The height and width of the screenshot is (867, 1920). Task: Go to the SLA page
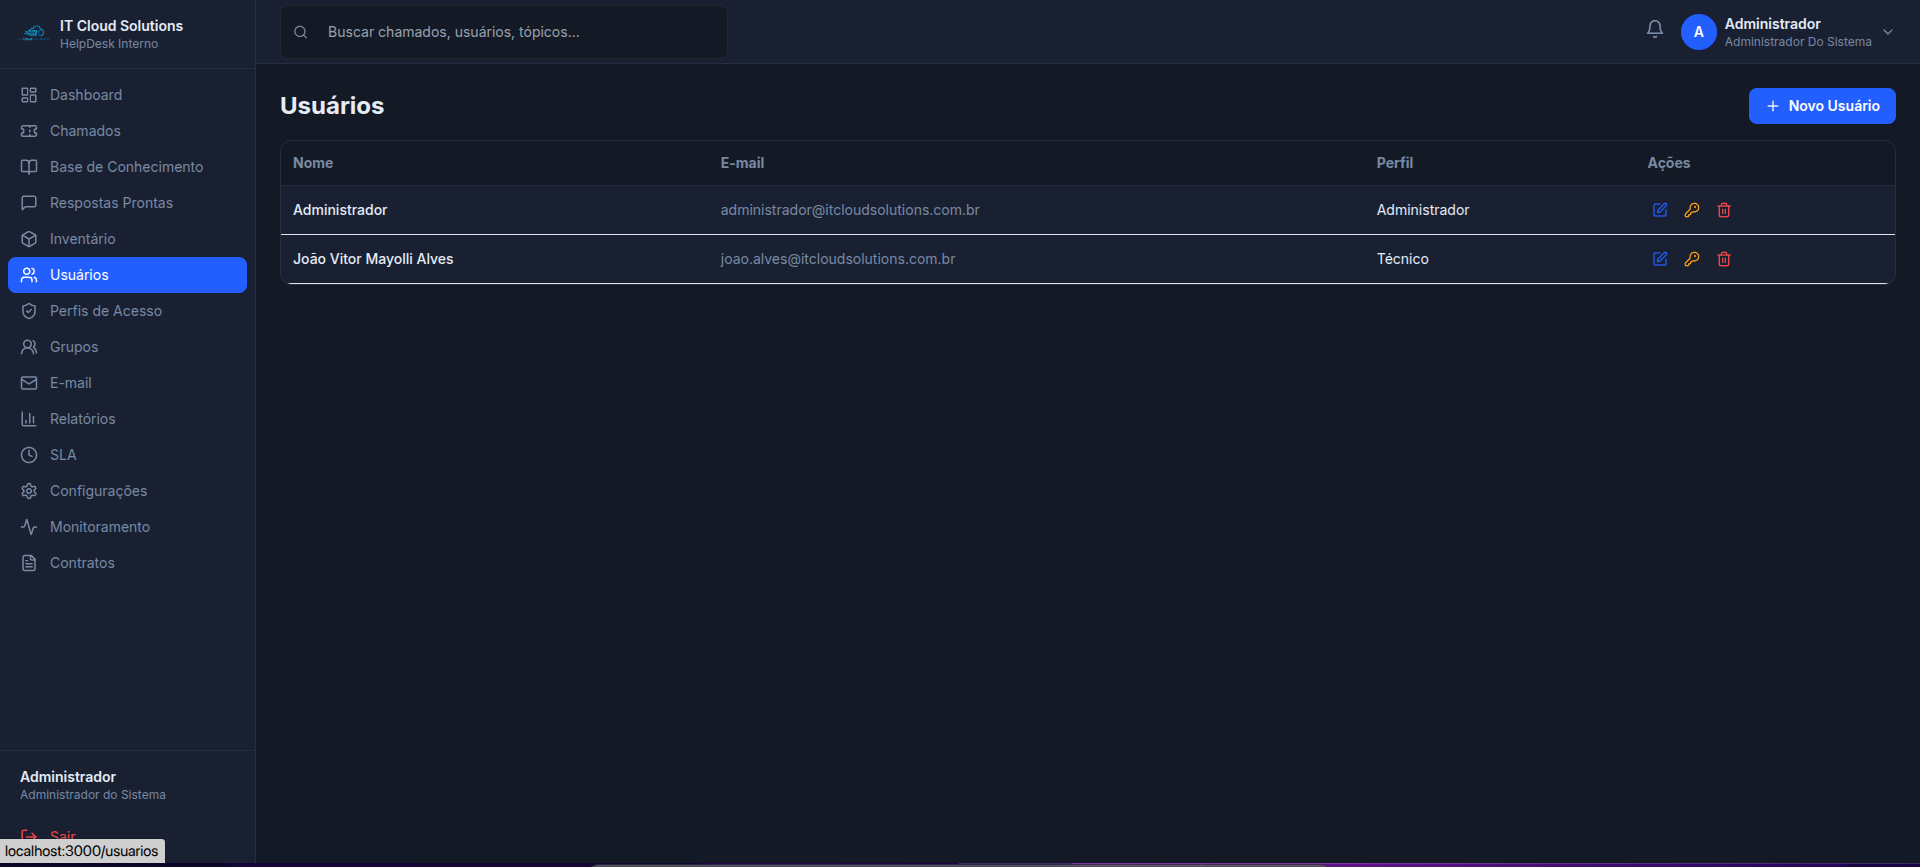point(127,455)
